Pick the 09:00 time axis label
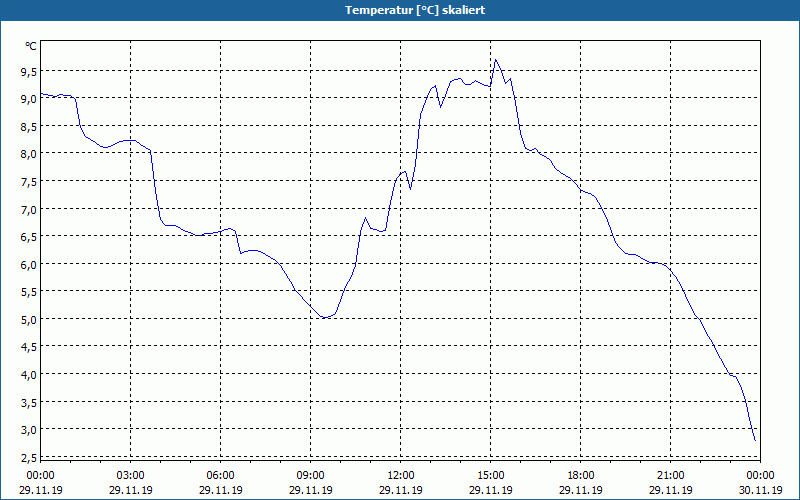800x500 pixels. click(x=311, y=476)
